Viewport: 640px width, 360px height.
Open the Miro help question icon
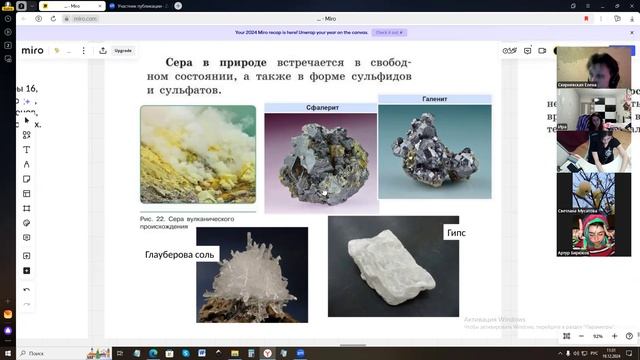629,336
